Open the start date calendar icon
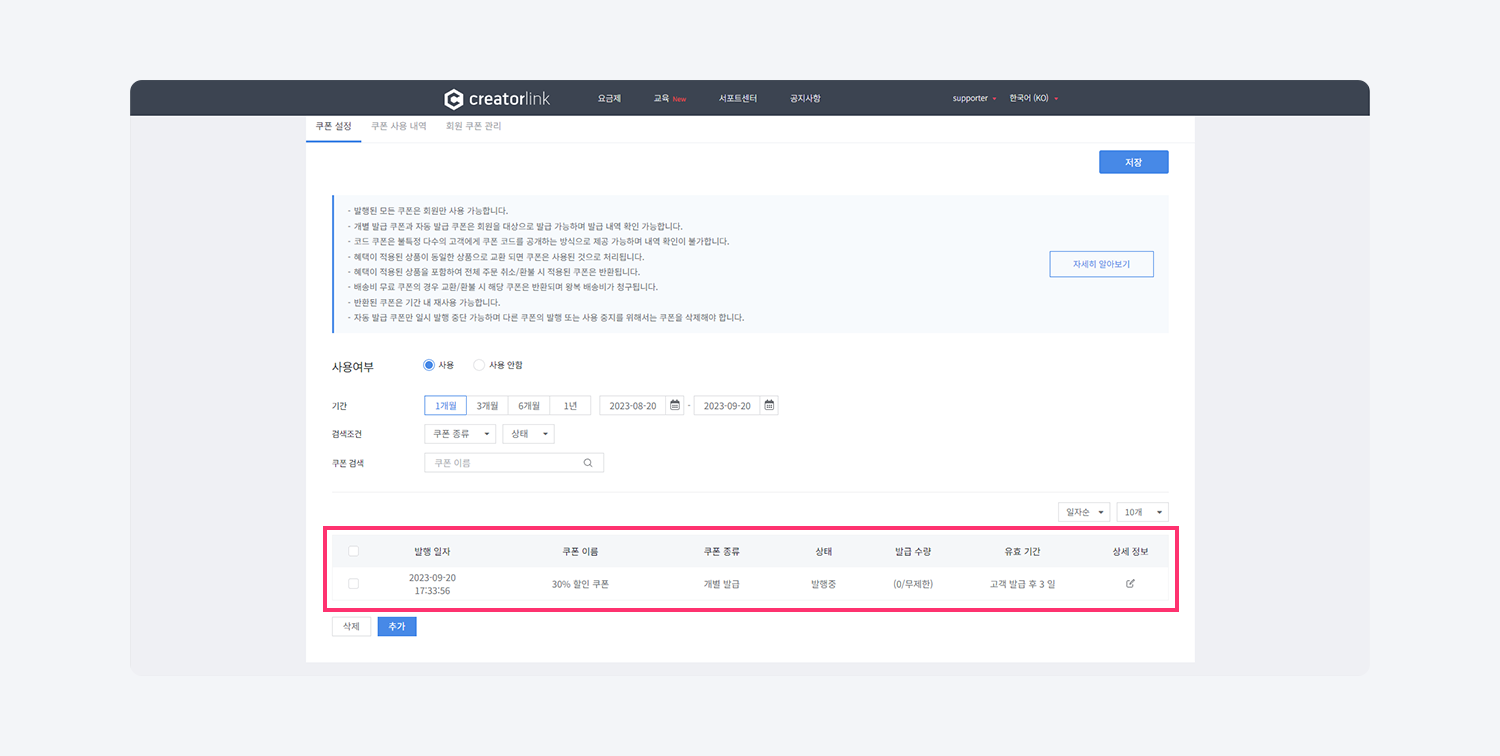The height and width of the screenshot is (756, 1500). [675, 406]
